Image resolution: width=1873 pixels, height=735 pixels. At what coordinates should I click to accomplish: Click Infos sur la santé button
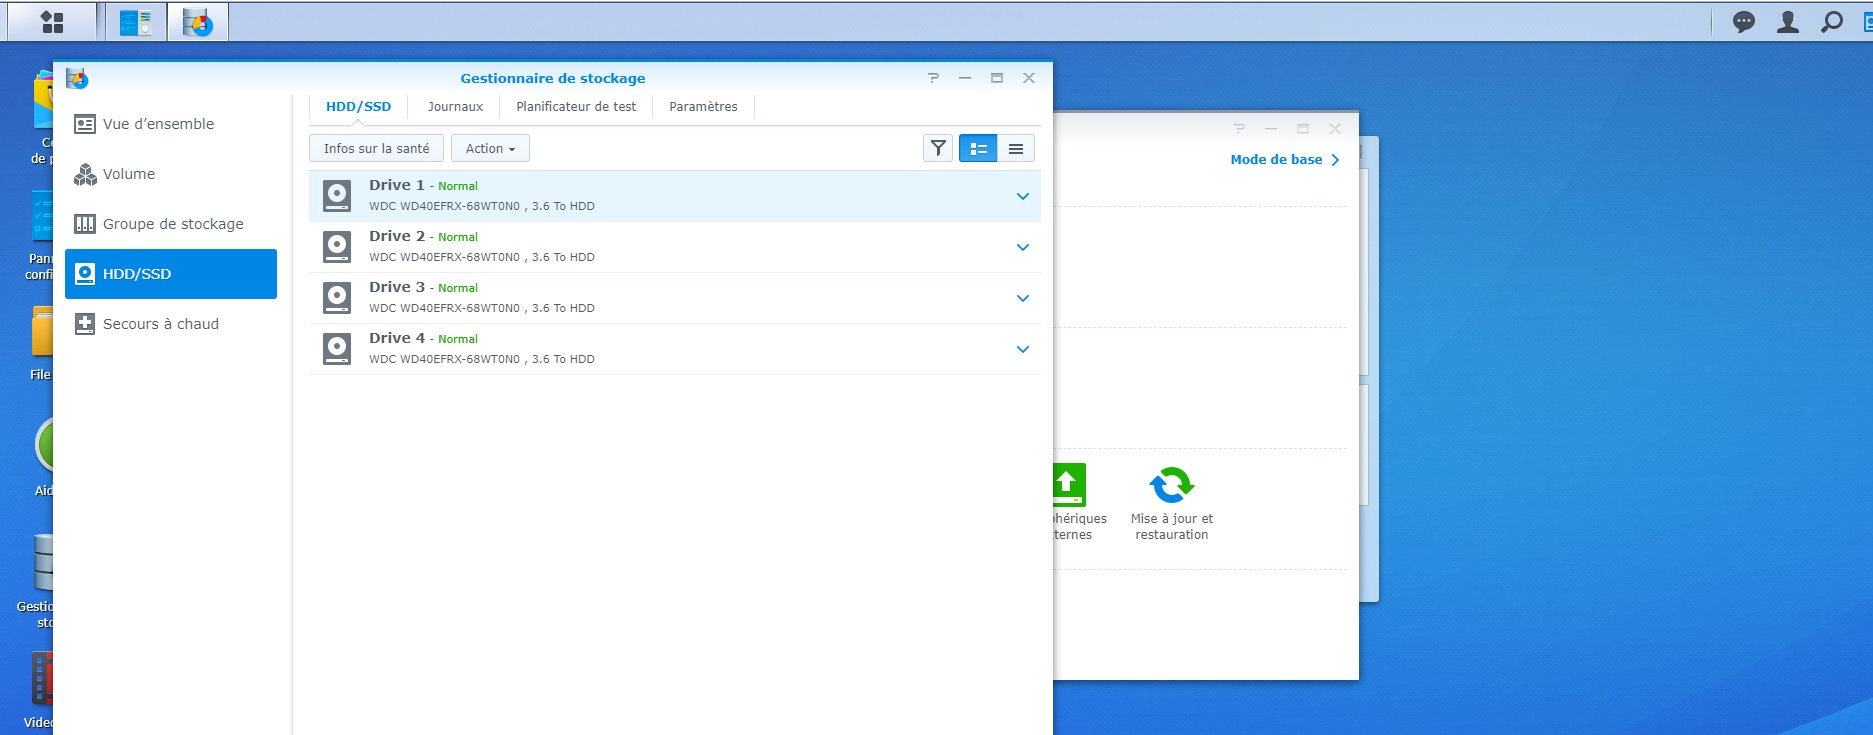pos(376,148)
